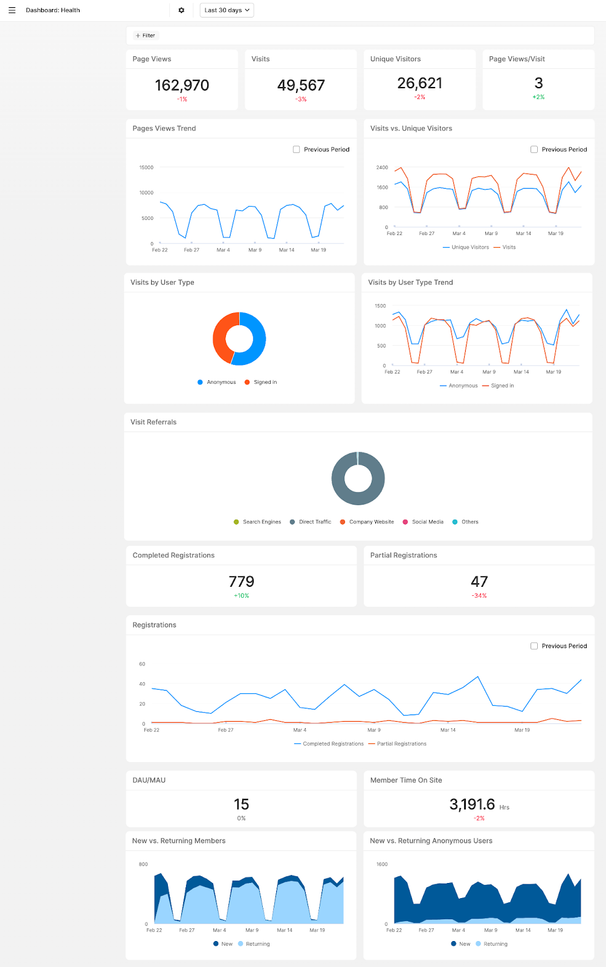
Task: Toggle Anonymous legend in Visits by User Type donut
Action: 216,382
